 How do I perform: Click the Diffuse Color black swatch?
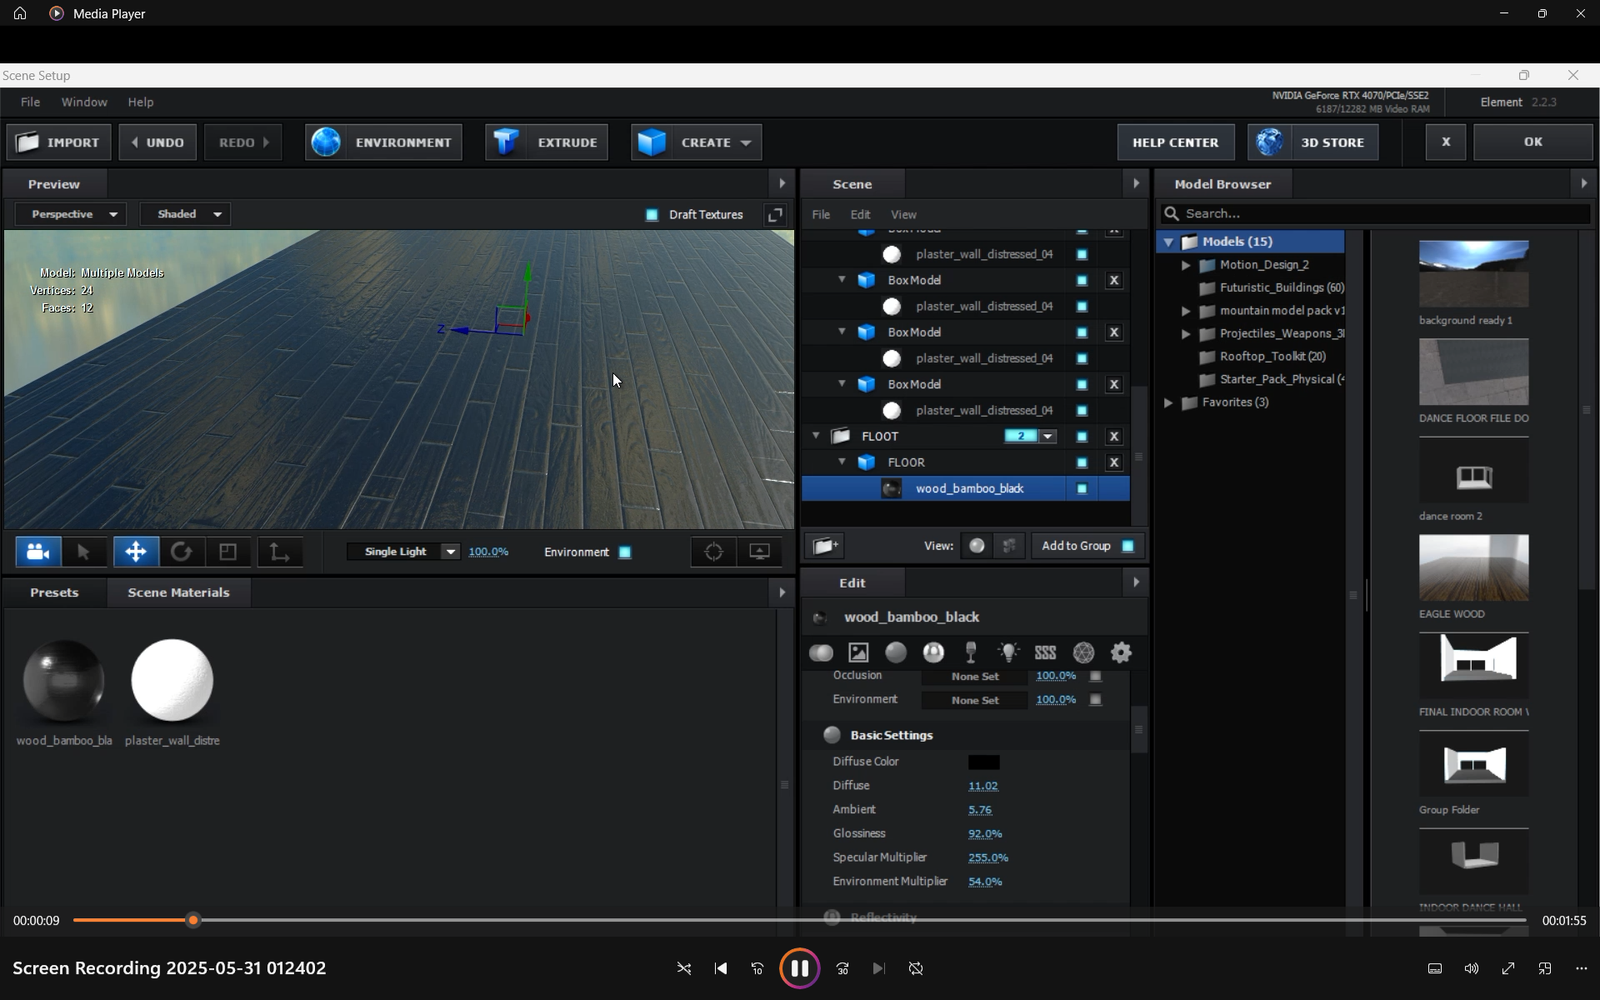(x=984, y=762)
